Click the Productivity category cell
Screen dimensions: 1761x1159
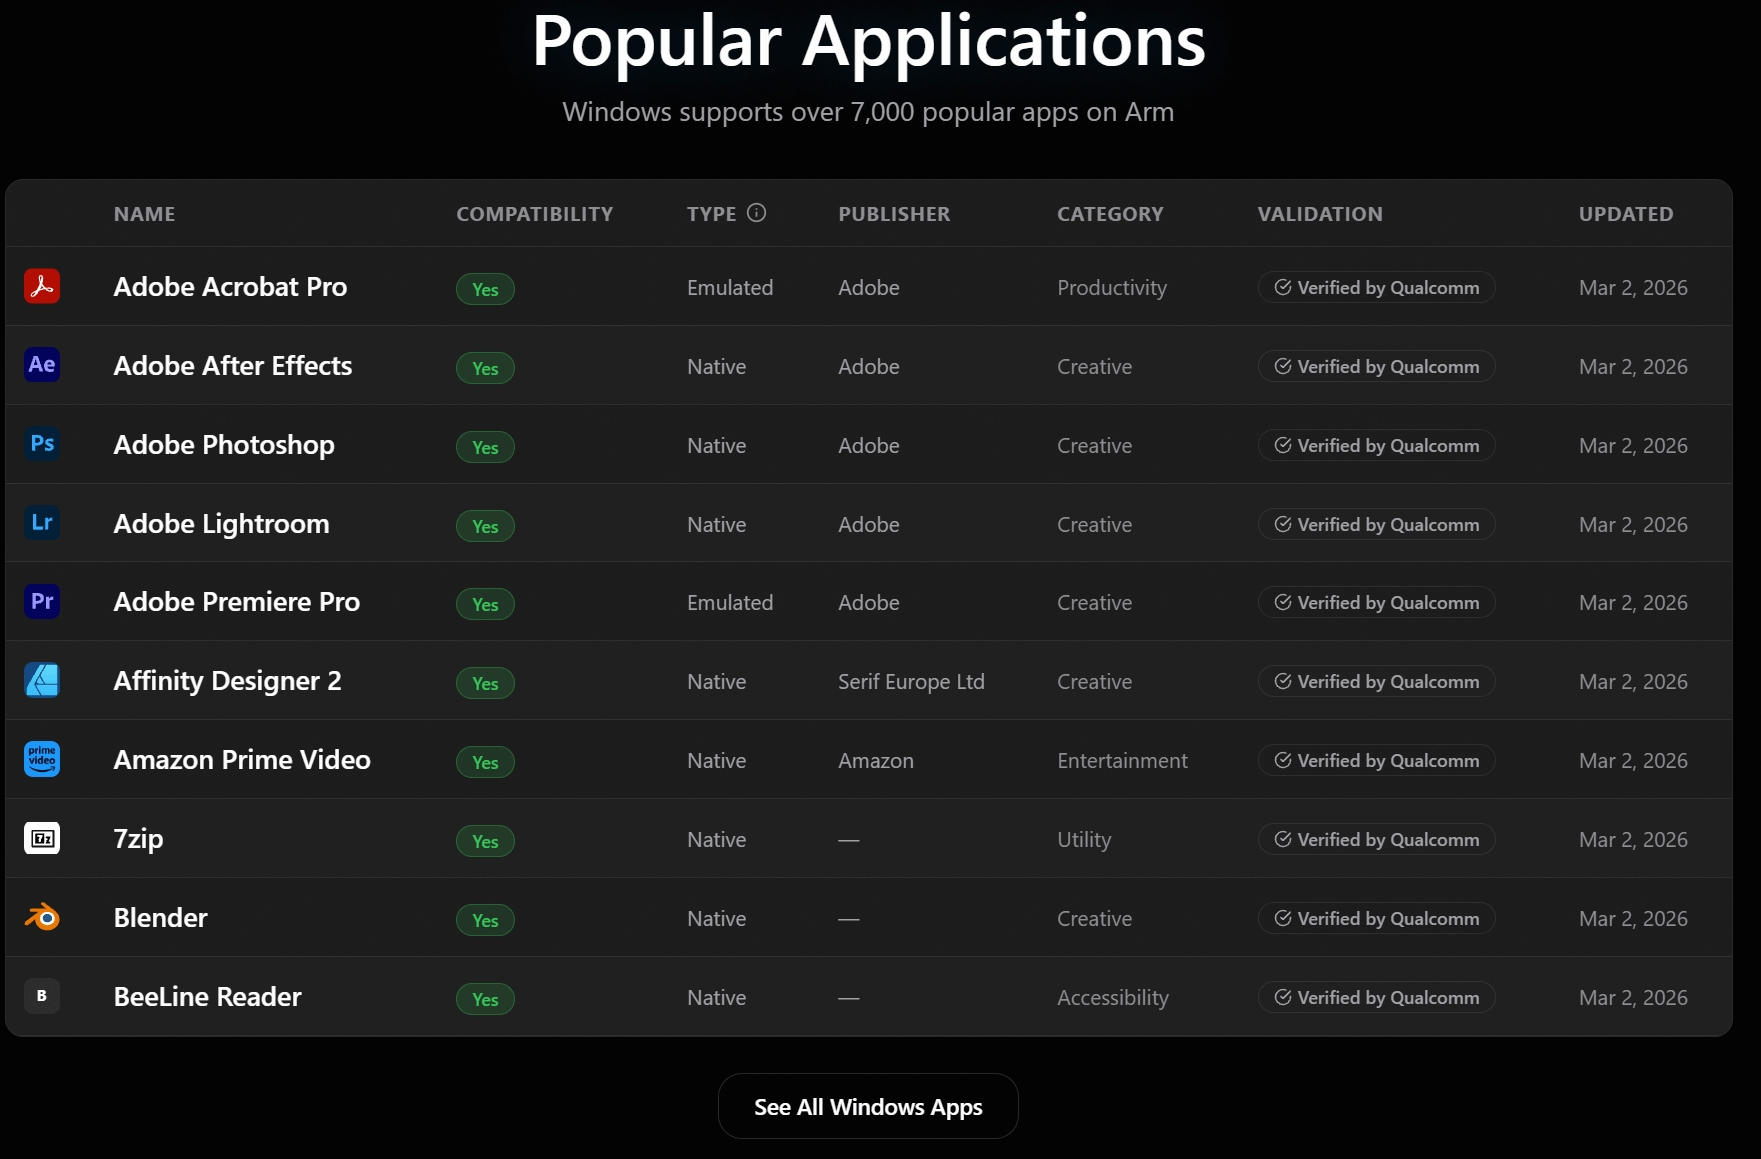1112,288
